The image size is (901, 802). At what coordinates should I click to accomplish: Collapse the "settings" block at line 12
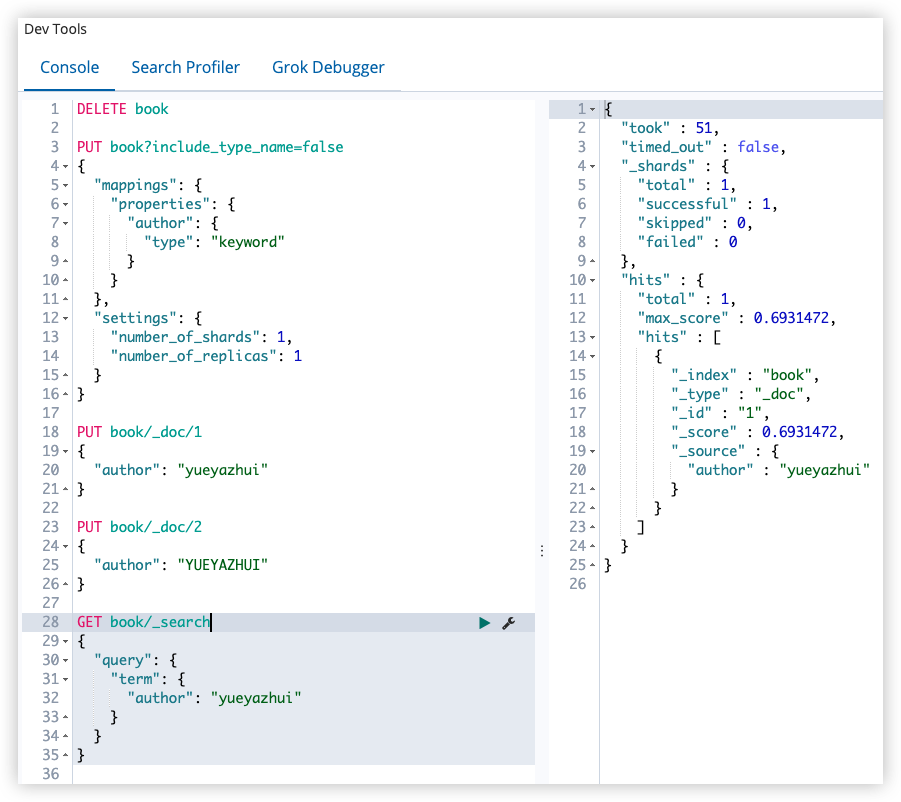point(66,318)
